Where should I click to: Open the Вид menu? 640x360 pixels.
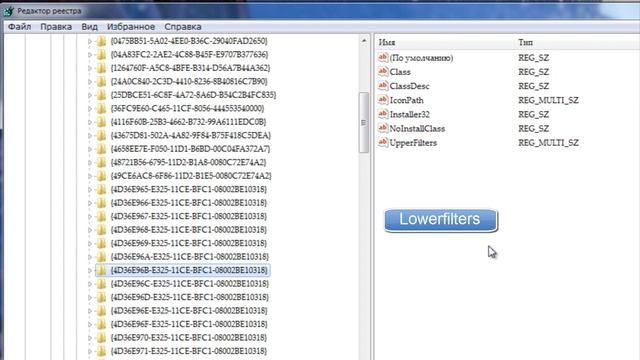[89, 27]
